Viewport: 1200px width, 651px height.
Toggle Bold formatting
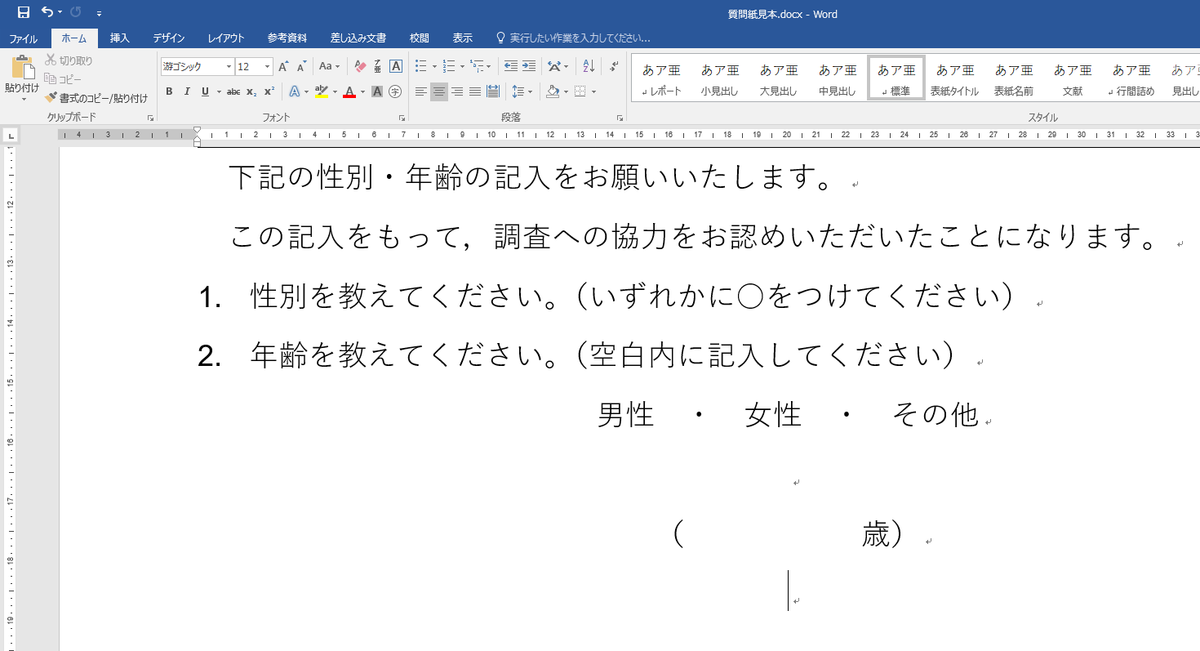click(169, 91)
